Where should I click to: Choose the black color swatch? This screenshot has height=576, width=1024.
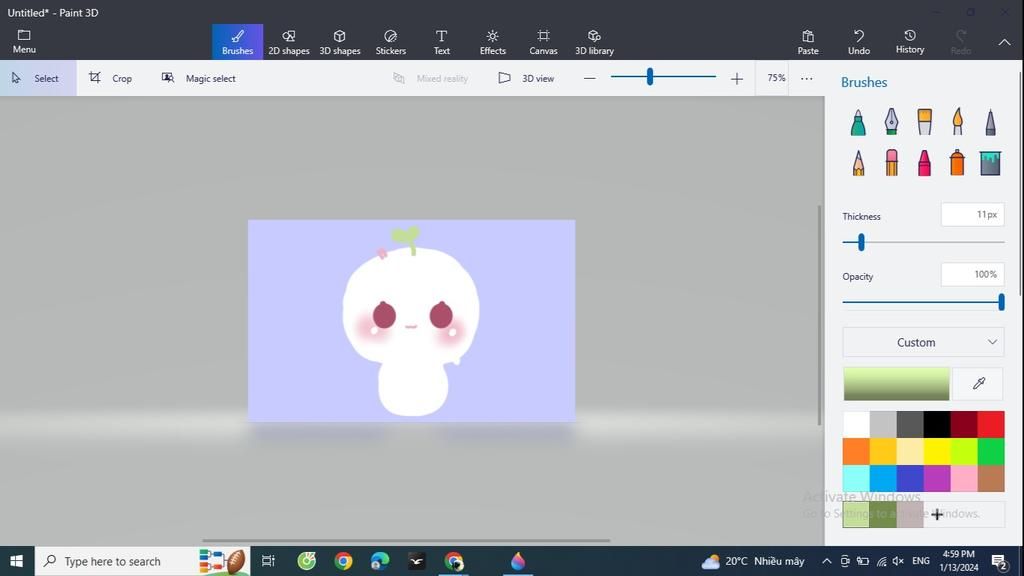click(937, 424)
